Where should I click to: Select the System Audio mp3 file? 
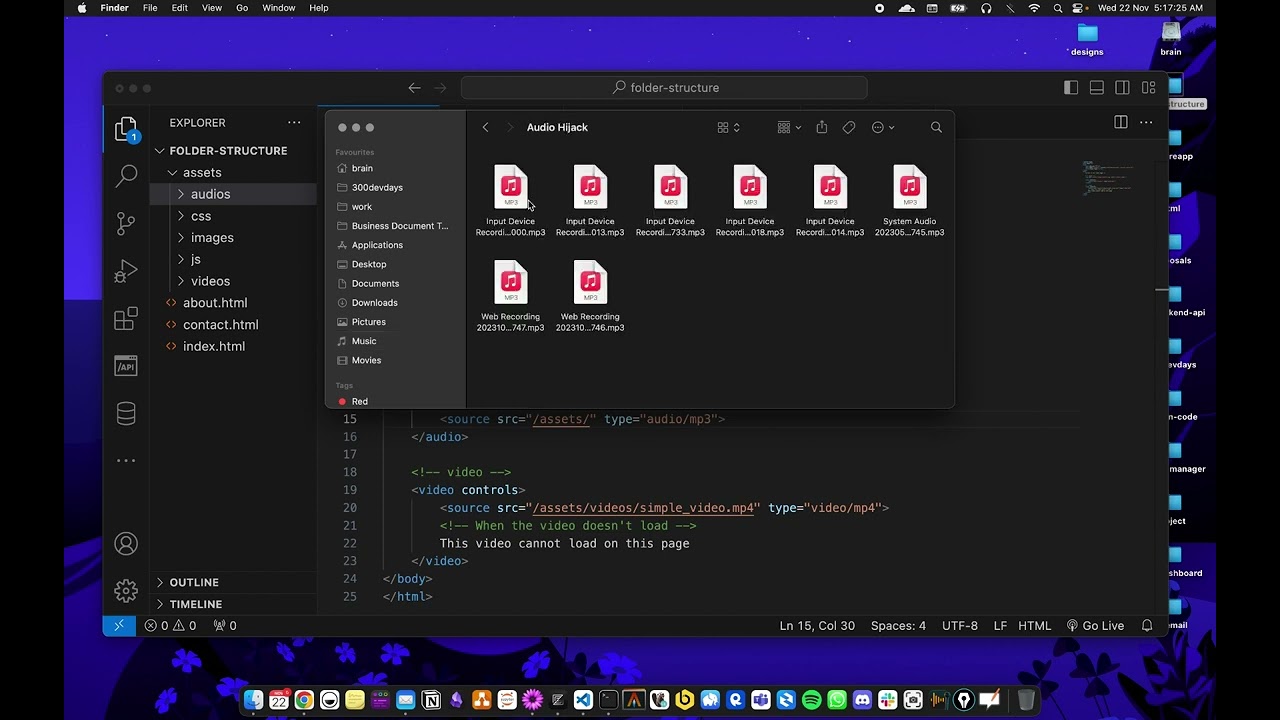click(x=910, y=201)
